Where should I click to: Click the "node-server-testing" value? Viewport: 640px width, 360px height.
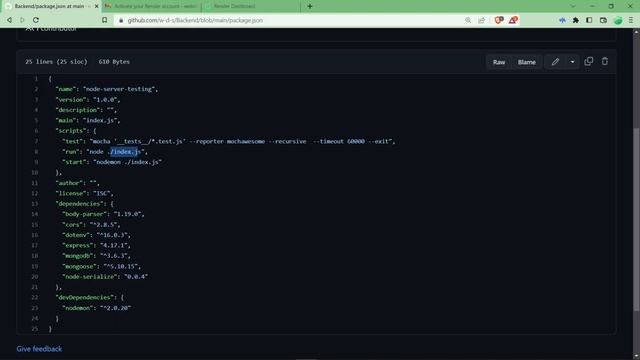point(119,89)
